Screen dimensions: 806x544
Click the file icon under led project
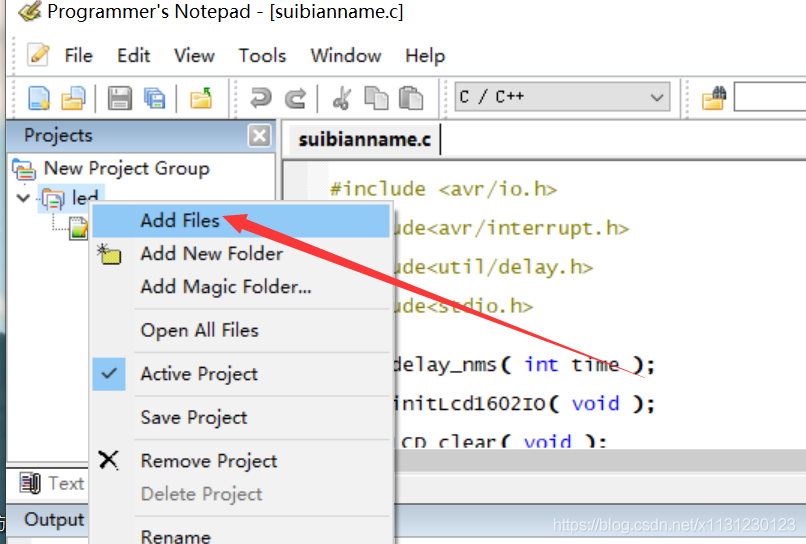coord(78,228)
